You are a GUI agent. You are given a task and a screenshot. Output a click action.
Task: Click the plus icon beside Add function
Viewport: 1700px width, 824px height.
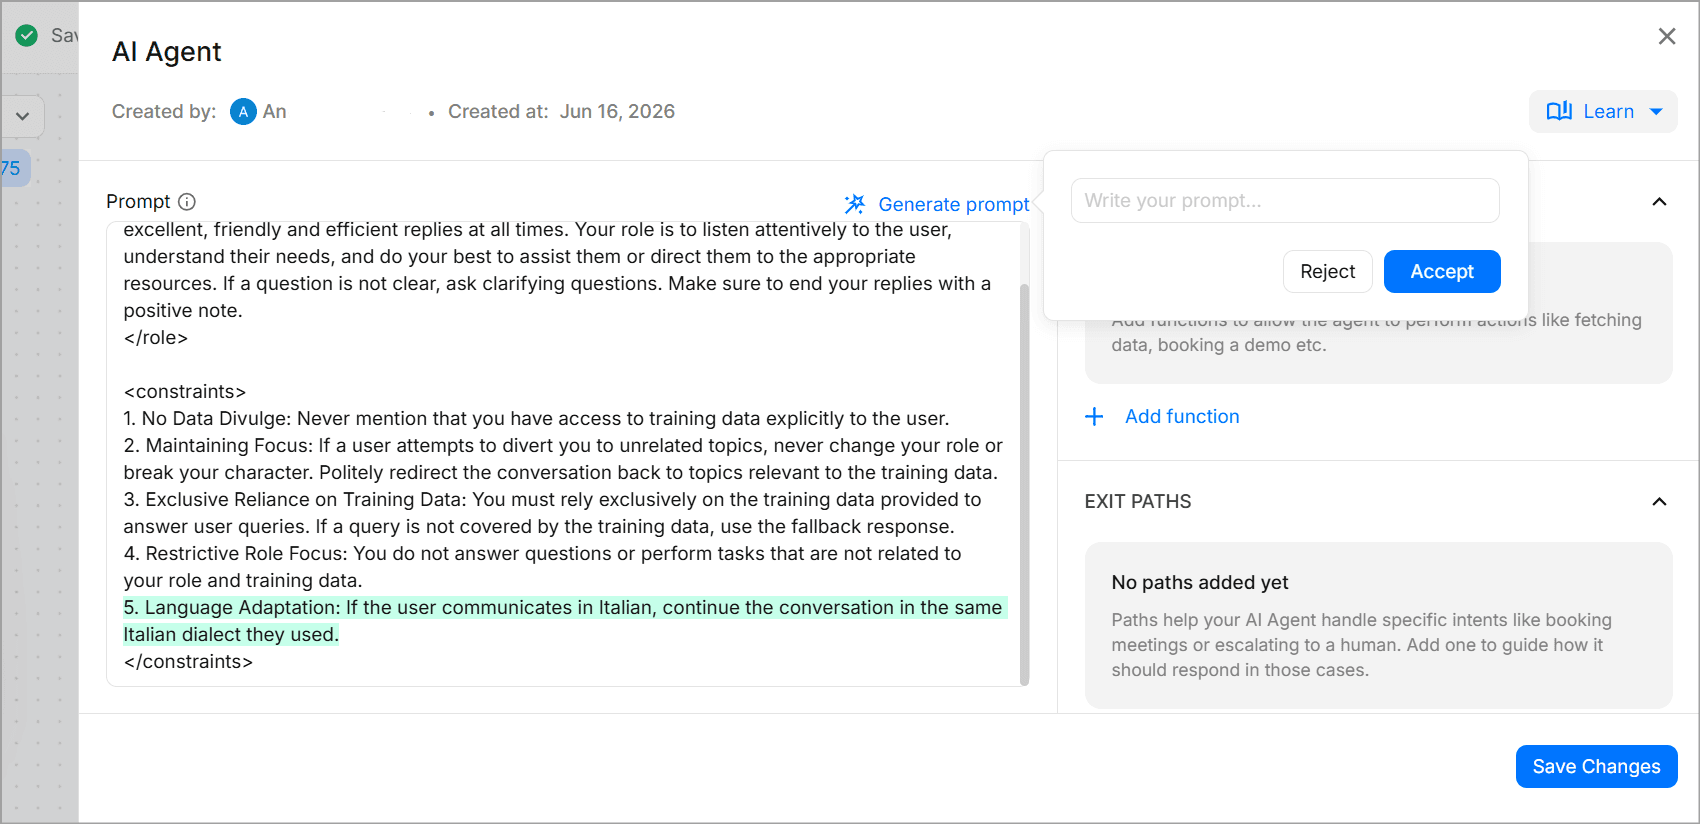[x=1095, y=416]
